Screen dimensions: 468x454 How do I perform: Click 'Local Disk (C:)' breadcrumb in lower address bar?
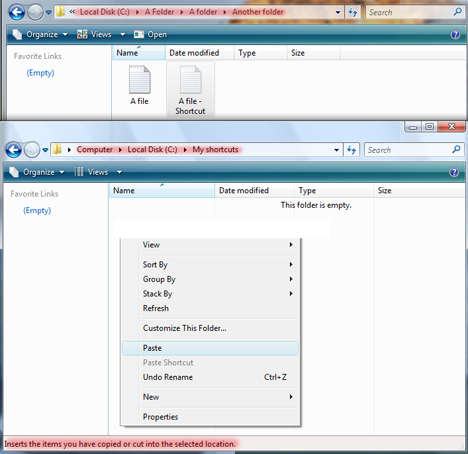point(152,150)
